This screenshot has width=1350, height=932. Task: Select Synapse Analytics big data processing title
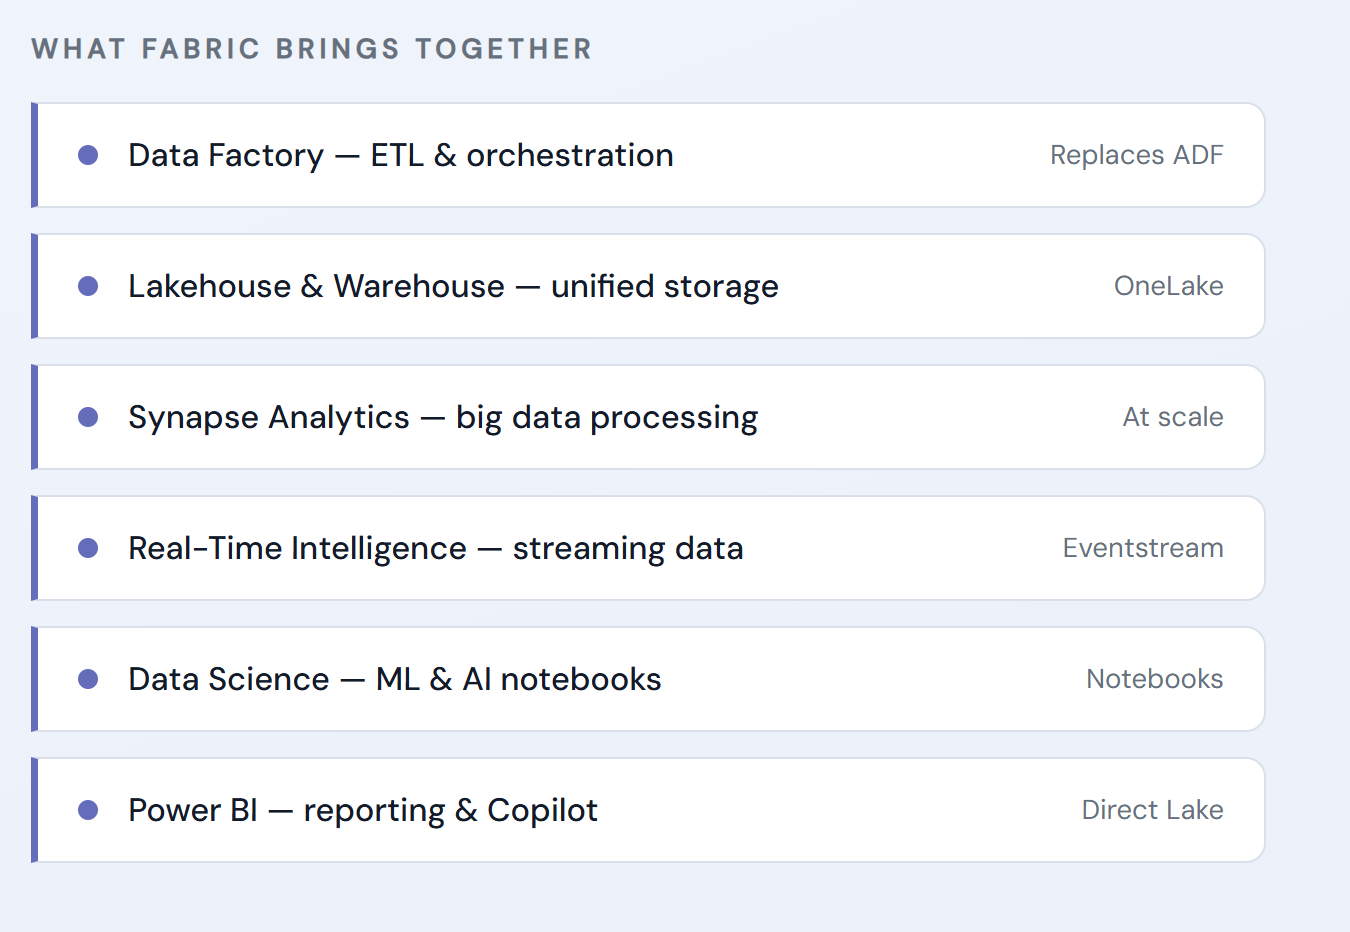(443, 417)
